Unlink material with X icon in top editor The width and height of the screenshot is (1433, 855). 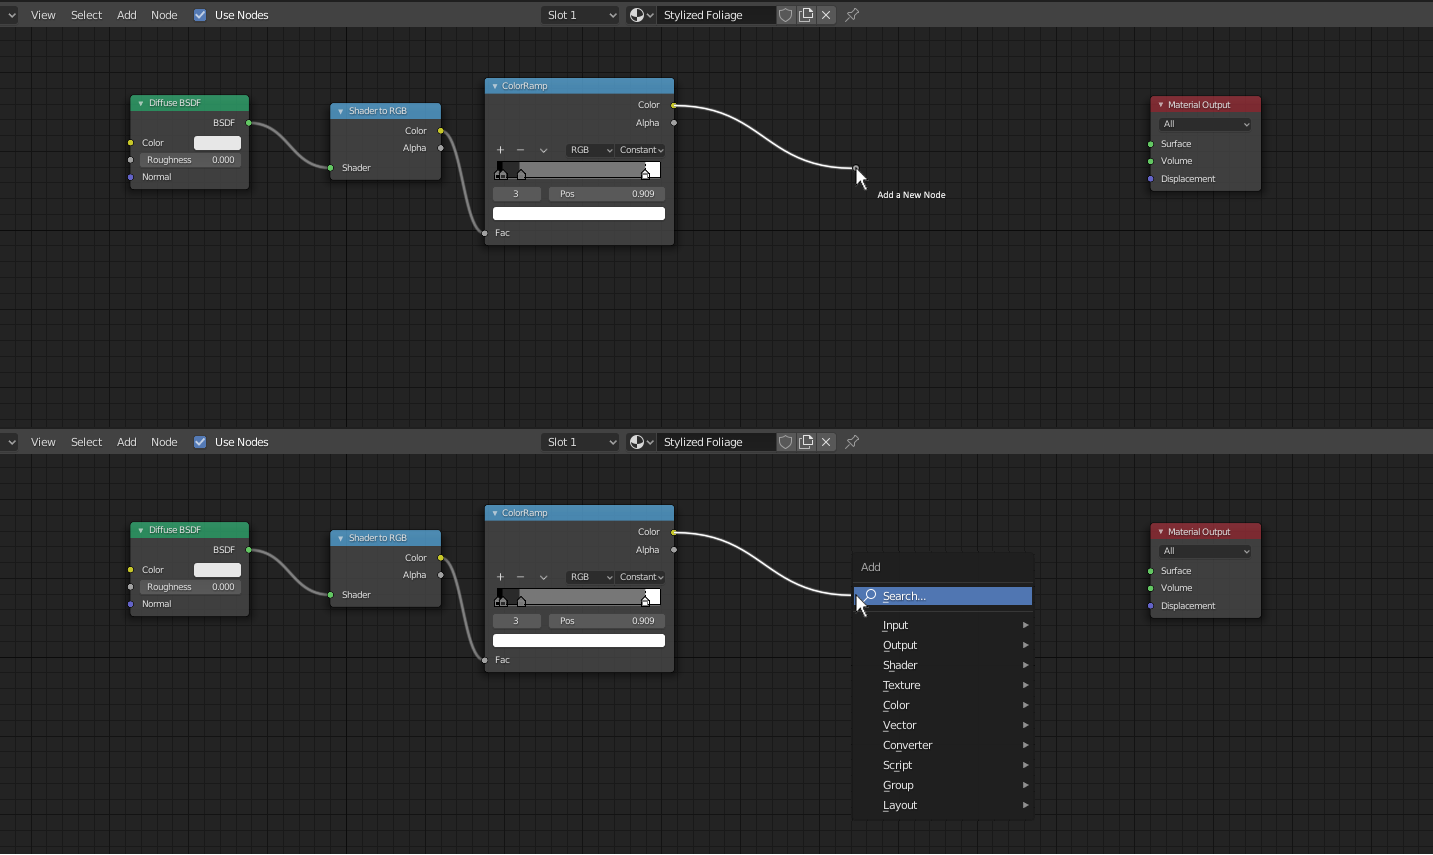click(x=826, y=15)
